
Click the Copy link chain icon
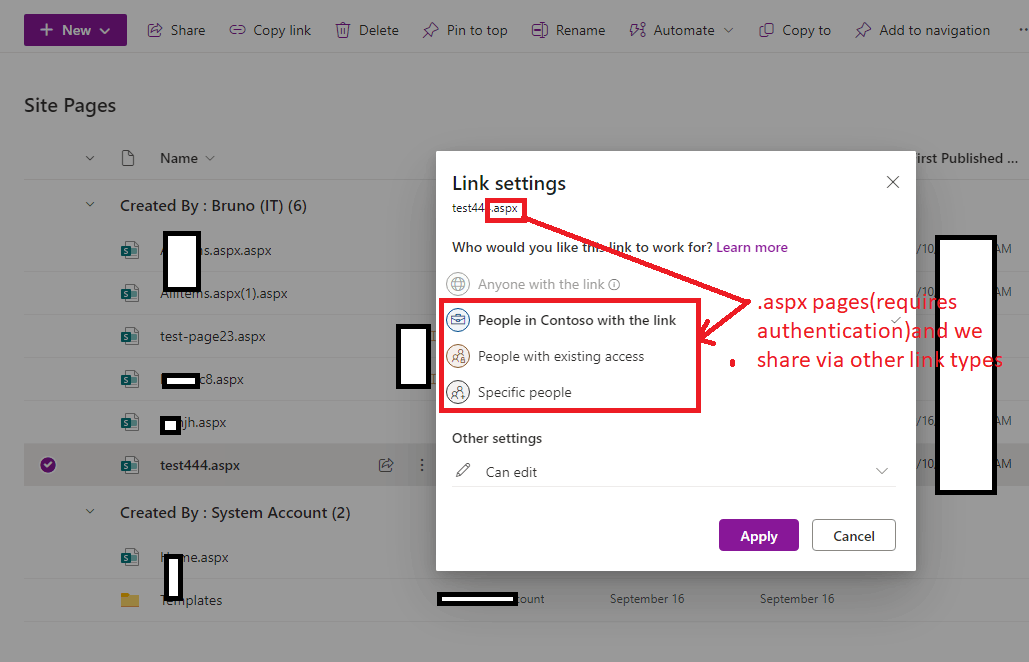pyautogui.click(x=238, y=30)
